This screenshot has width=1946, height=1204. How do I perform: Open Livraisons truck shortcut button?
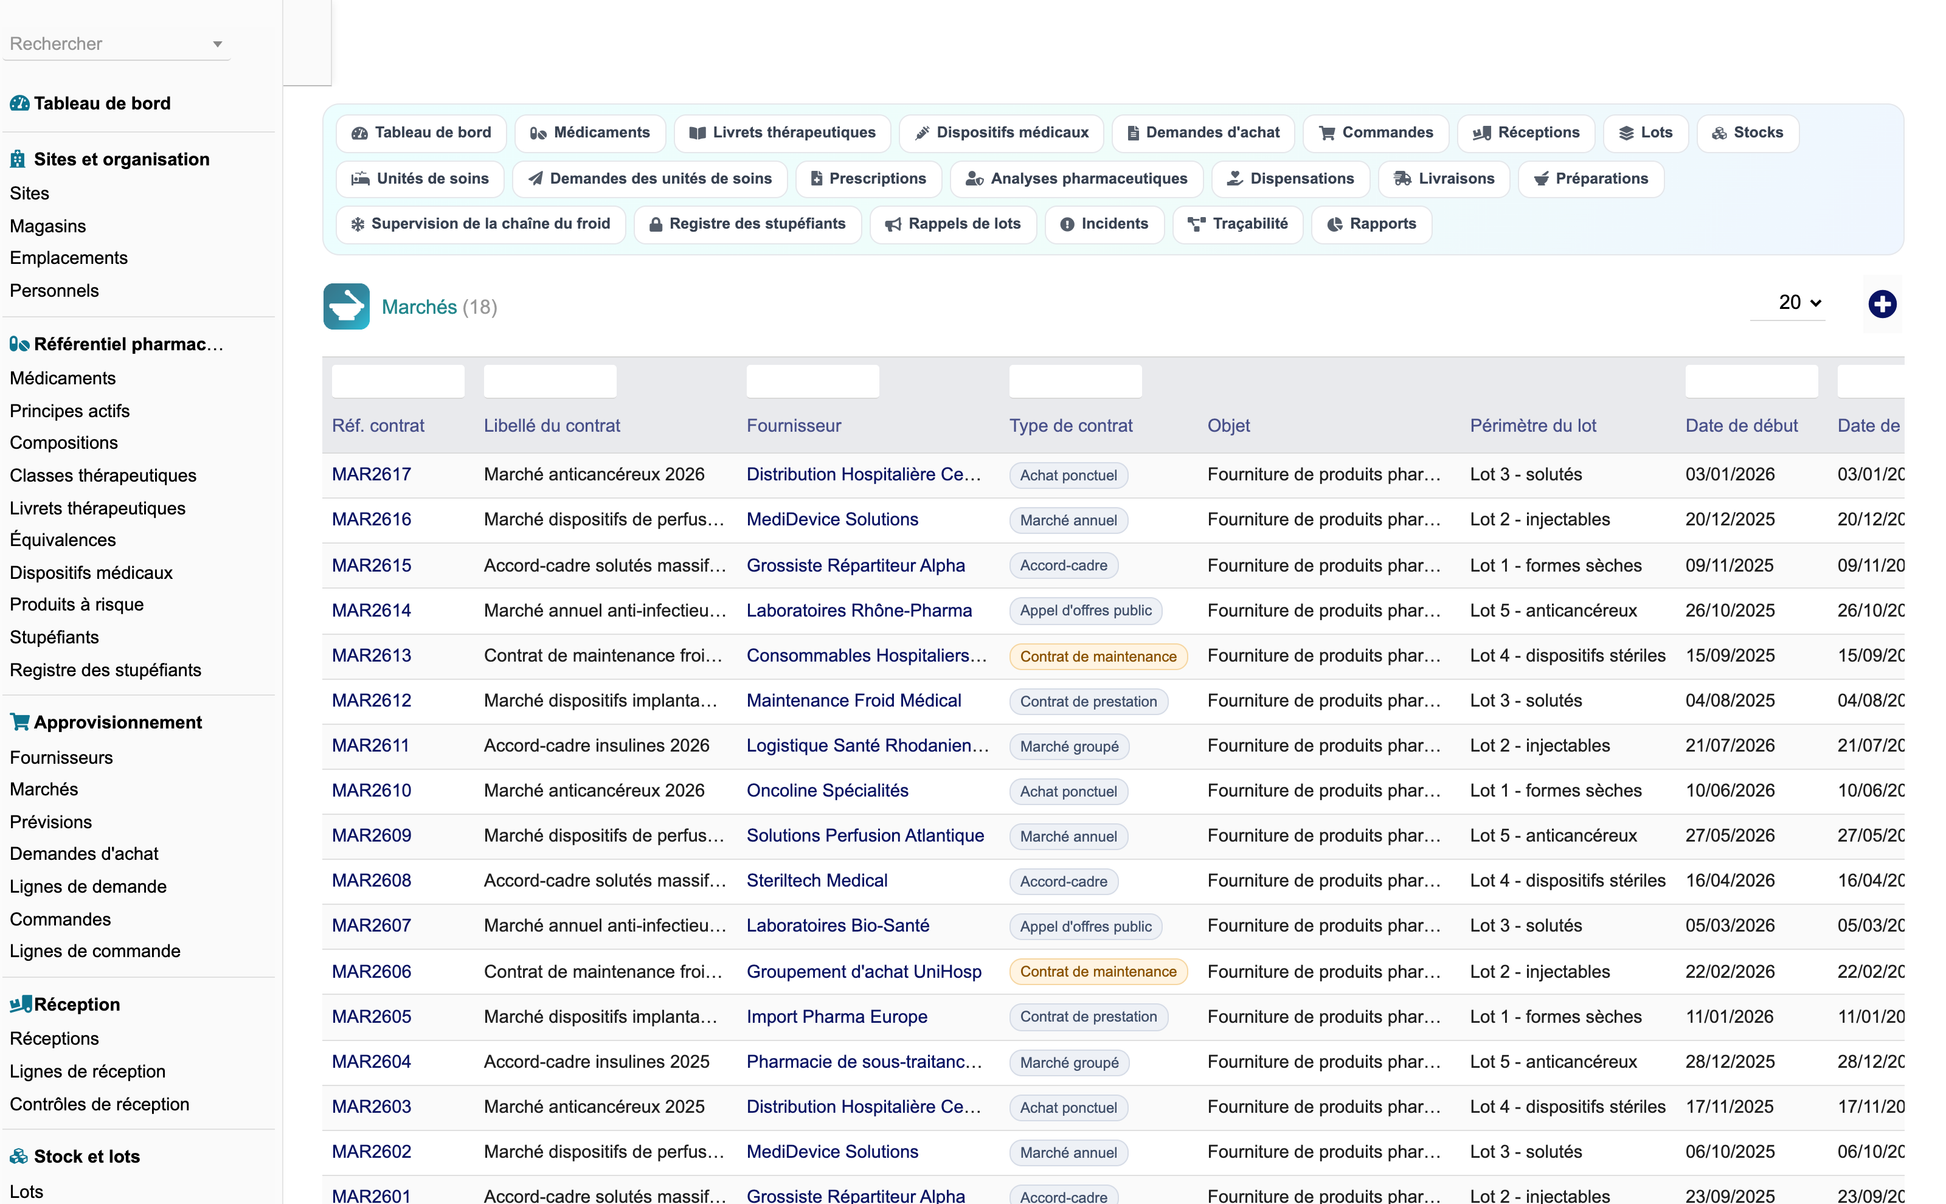(1444, 179)
